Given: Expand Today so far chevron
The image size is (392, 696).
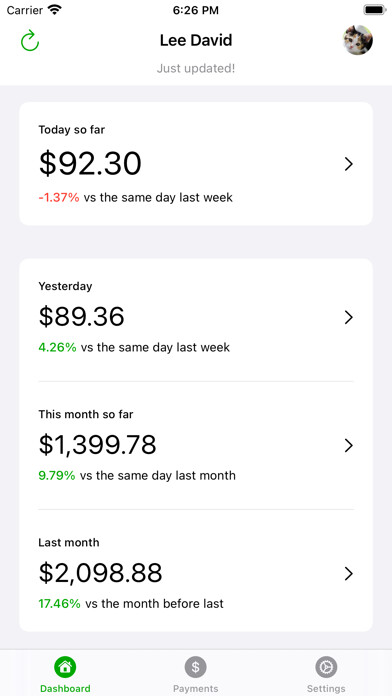Looking at the screenshot, I should [349, 164].
